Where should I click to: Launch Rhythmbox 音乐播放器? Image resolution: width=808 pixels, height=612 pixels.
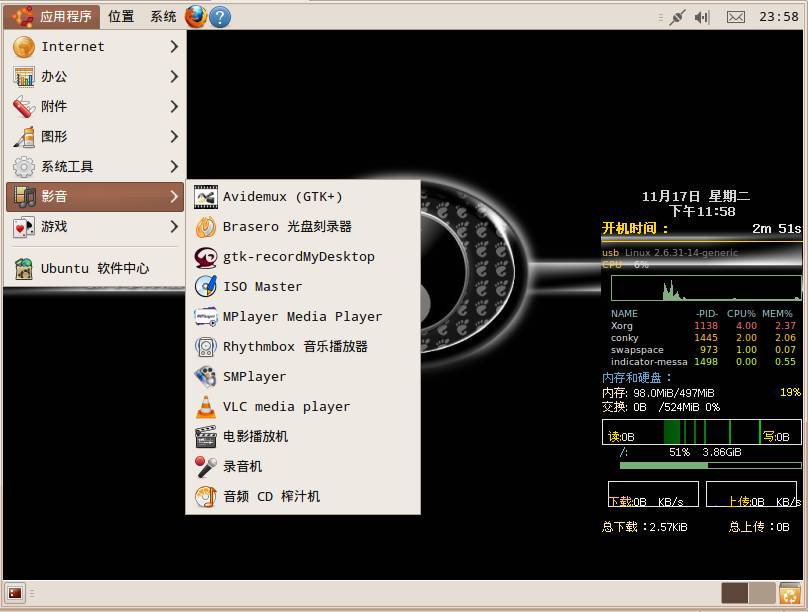coord(303,347)
